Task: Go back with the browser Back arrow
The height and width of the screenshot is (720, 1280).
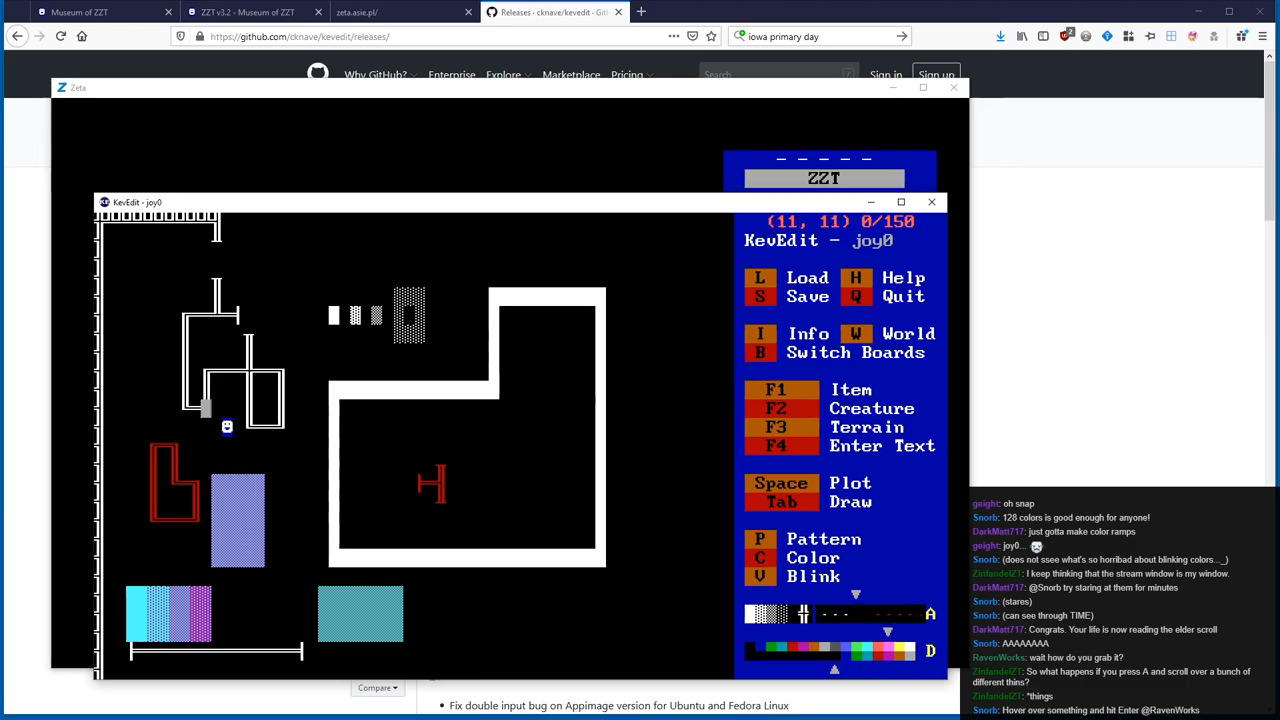Action: (17, 36)
